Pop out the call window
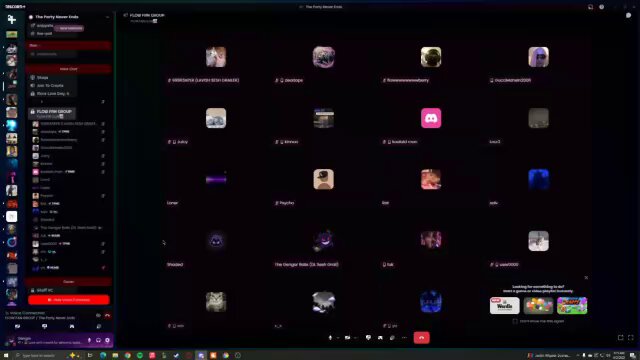The image size is (640, 360). (620, 338)
